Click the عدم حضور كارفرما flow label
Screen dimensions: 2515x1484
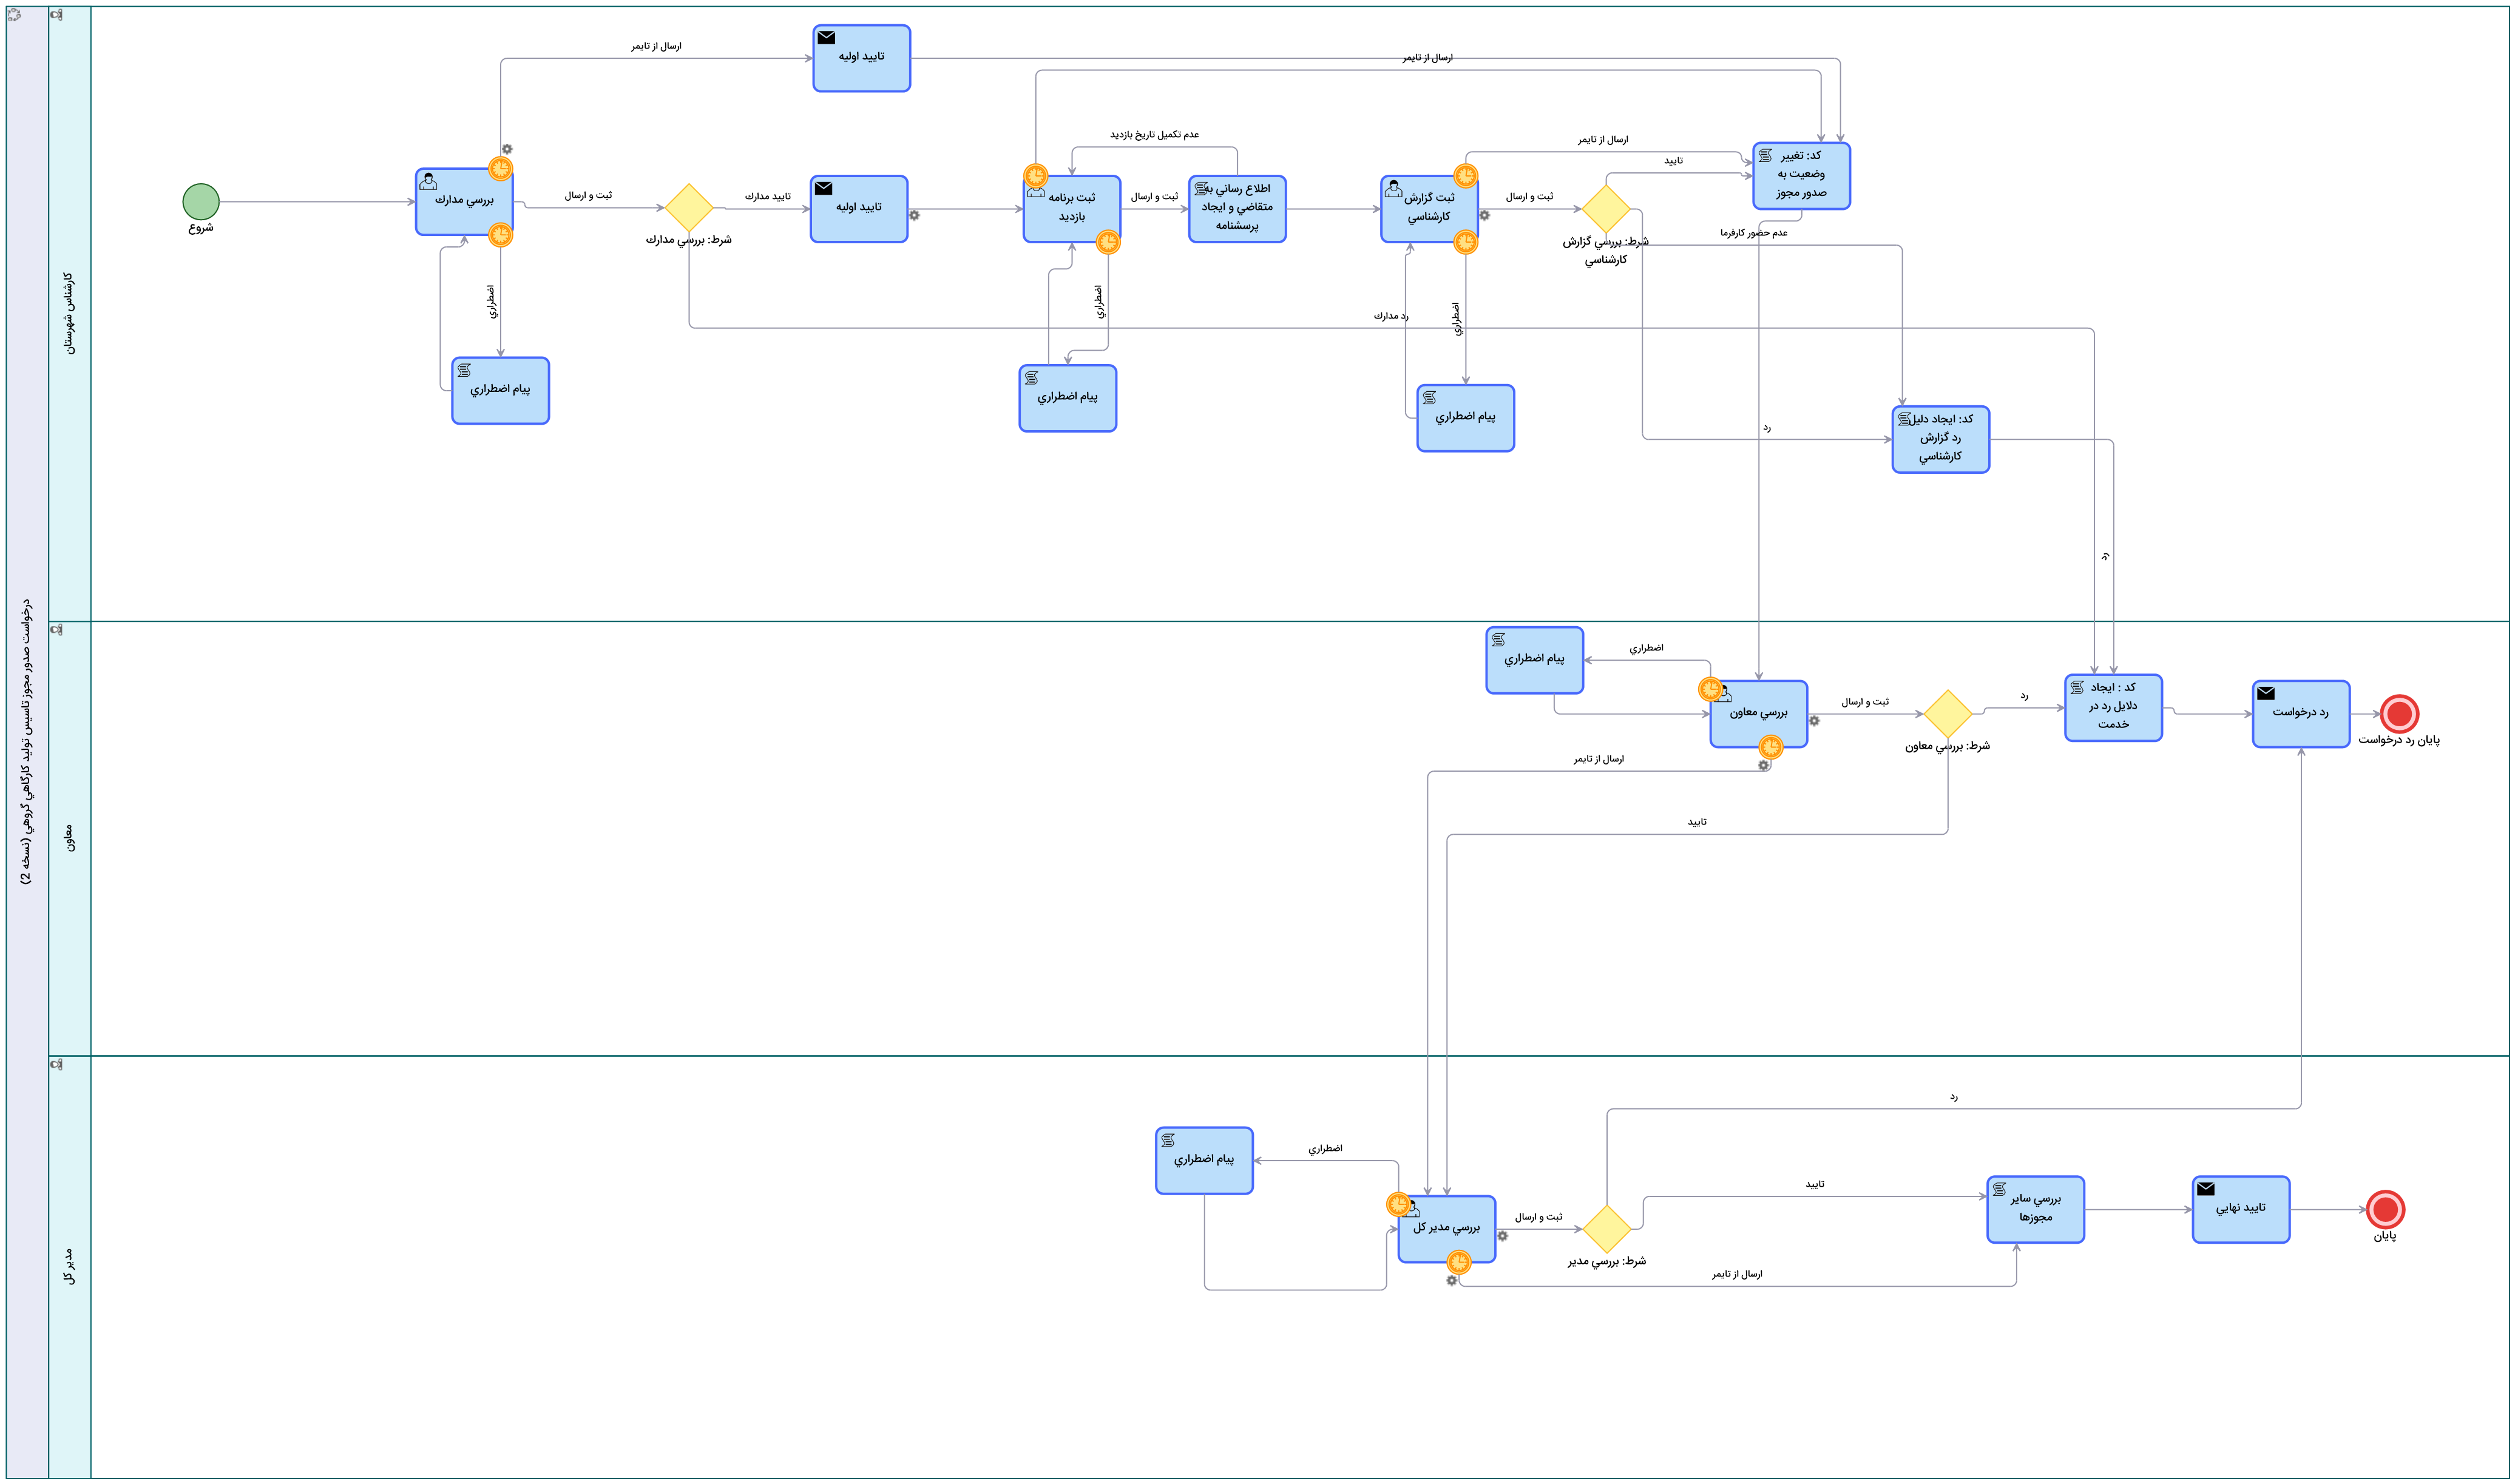1754,233
